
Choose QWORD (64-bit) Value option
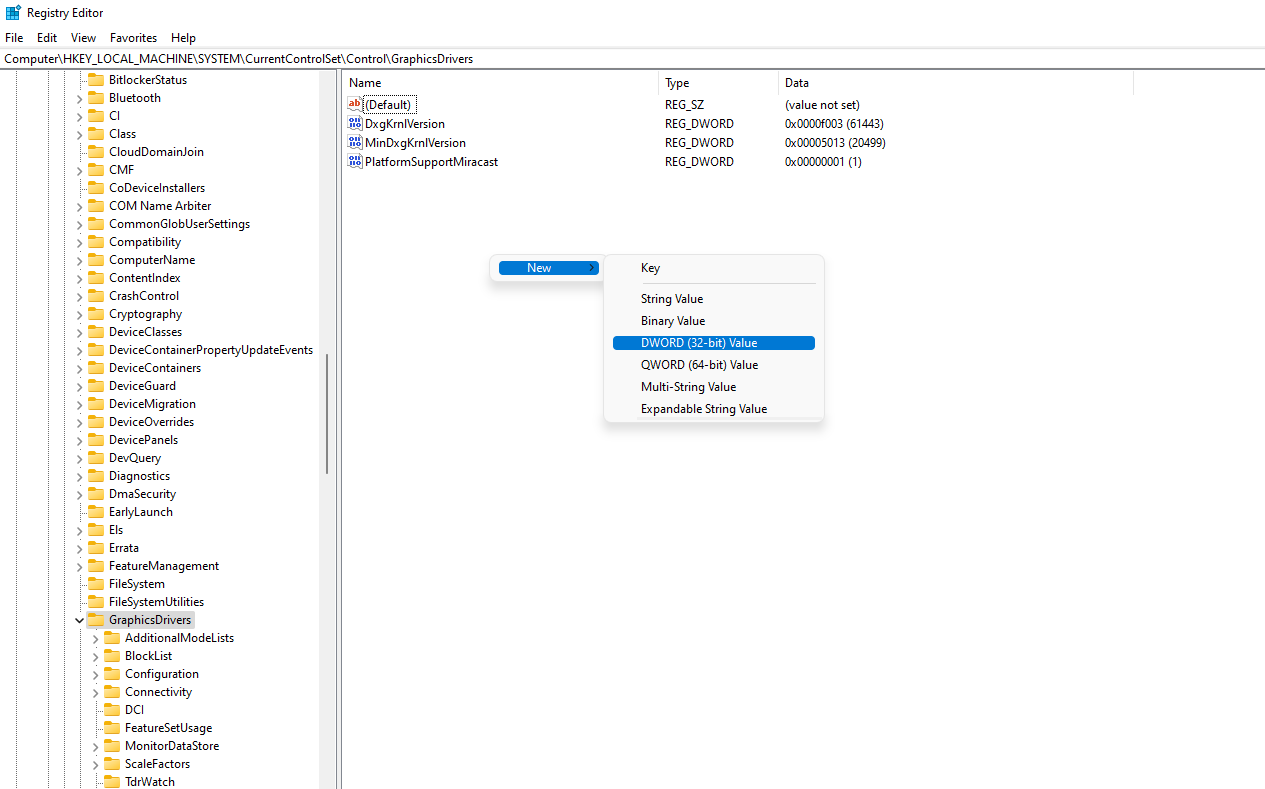click(x=714, y=365)
